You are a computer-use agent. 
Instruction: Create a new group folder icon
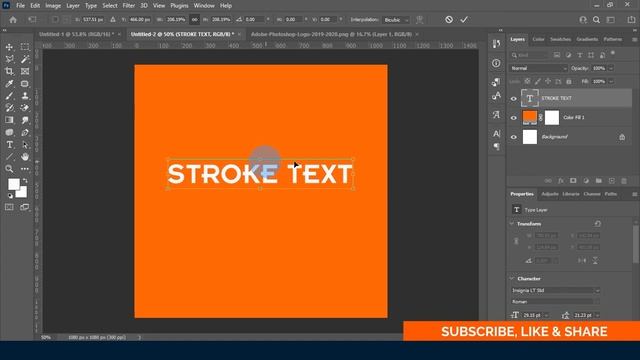pos(599,181)
